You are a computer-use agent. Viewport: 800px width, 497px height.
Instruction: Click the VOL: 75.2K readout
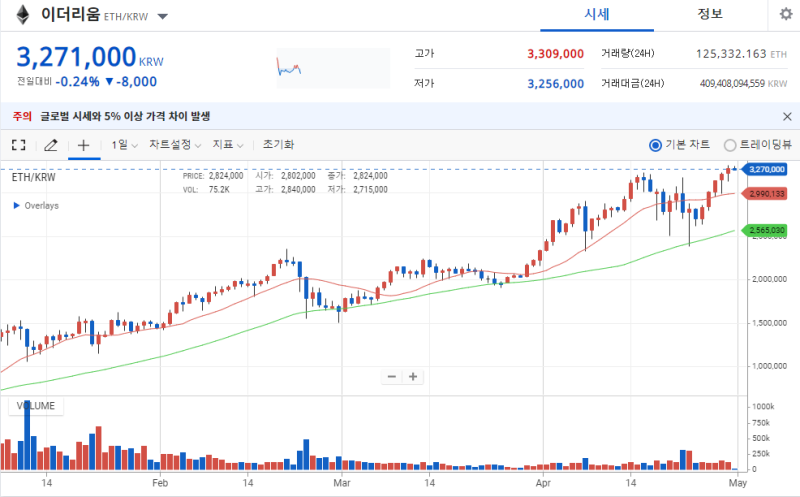point(206,189)
